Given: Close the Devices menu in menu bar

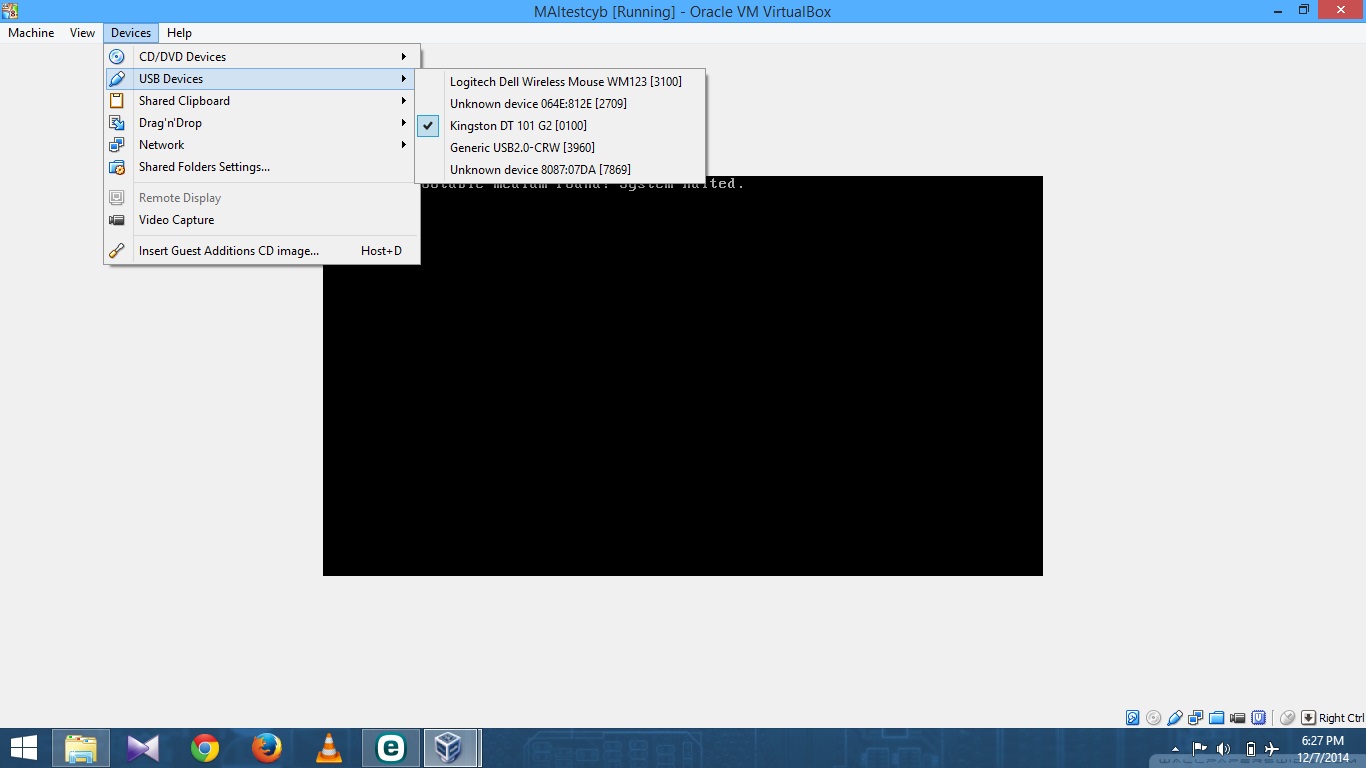Looking at the screenshot, I should click(x=131, y=33).
